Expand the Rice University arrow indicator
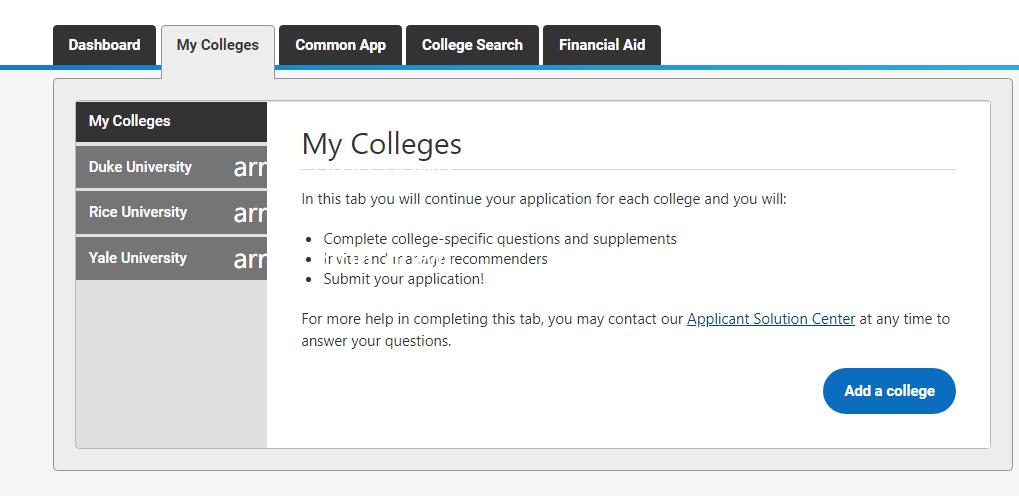Viewport: 1019px width, 496px height. point(250,213)
